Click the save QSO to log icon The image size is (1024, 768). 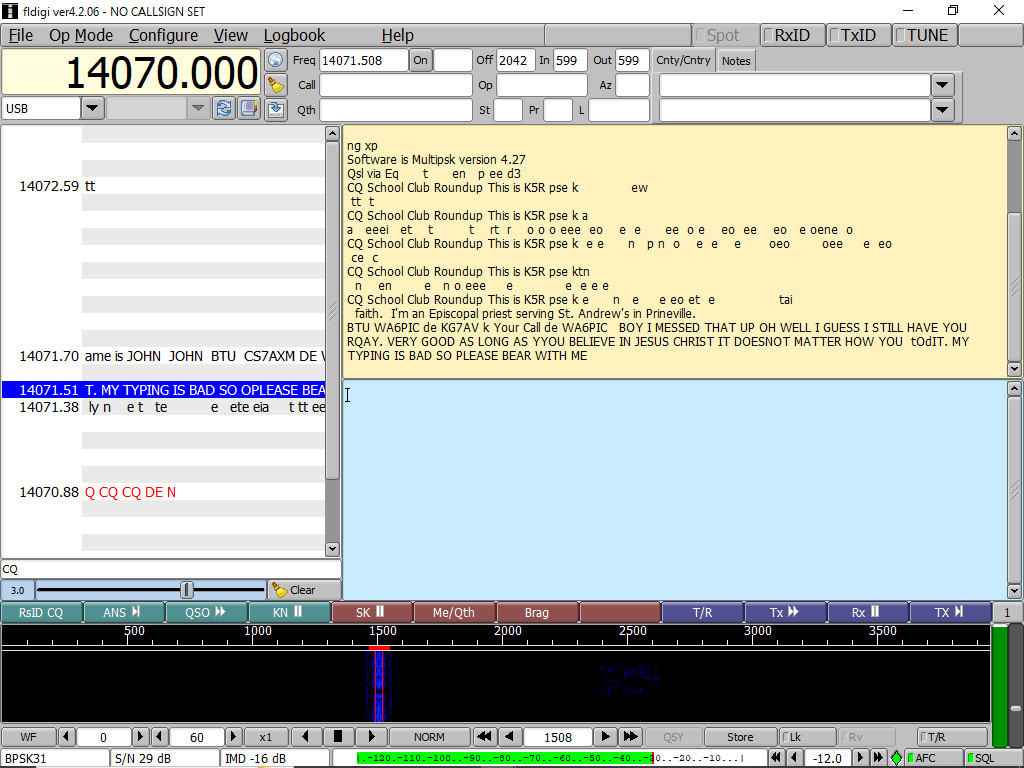(x=276, y=109)
